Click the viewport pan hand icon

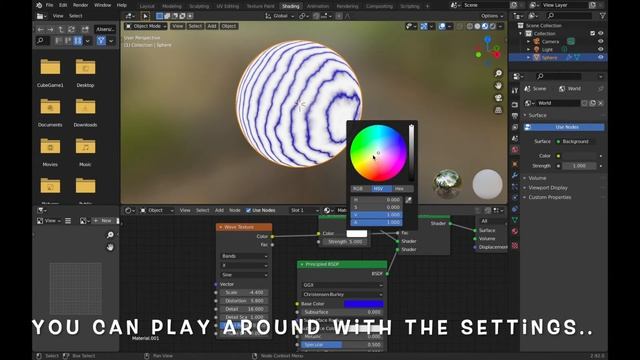[x=498, y=86]
